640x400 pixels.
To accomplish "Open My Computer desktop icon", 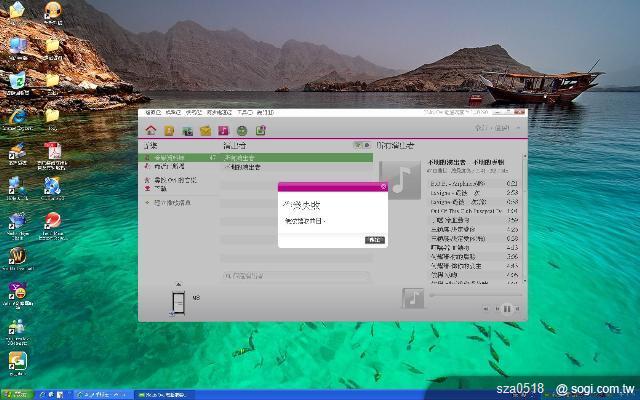I will point(18,47).
